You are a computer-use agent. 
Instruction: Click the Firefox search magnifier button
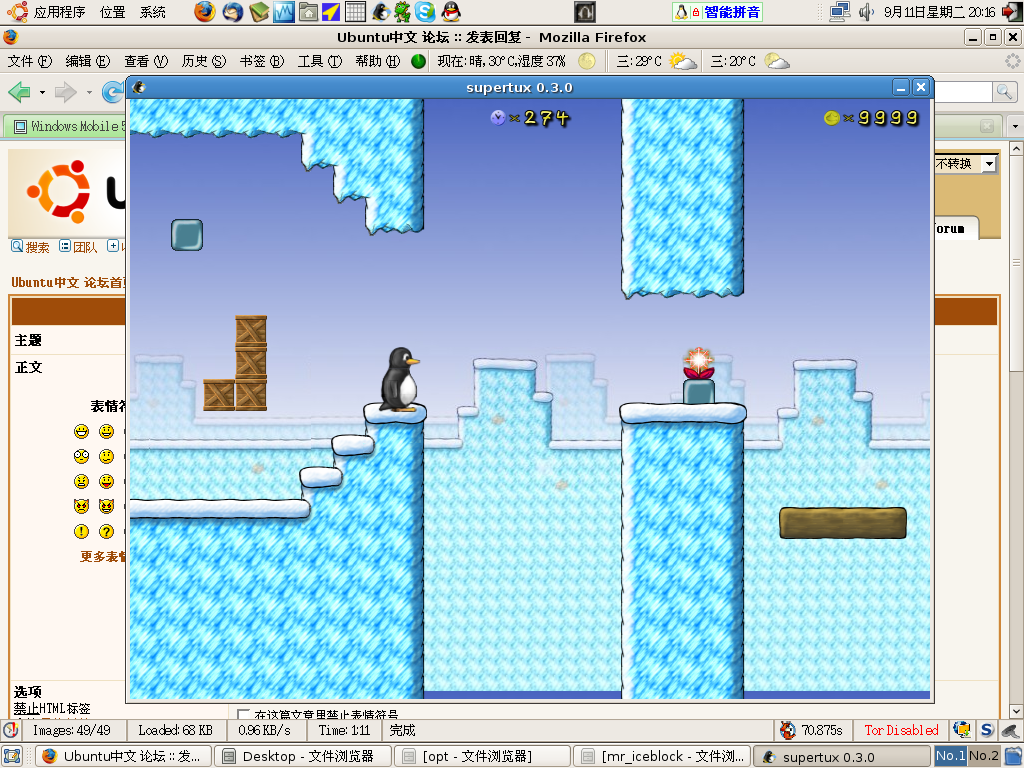(1003, 92)
